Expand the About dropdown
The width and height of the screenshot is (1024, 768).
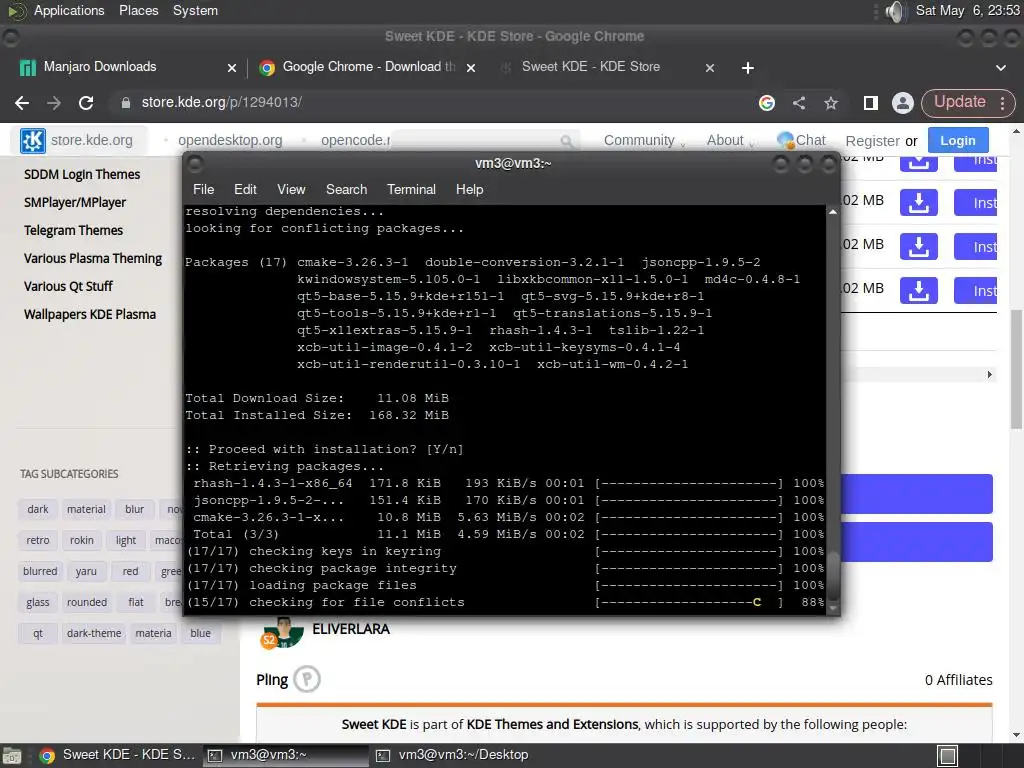730,140
